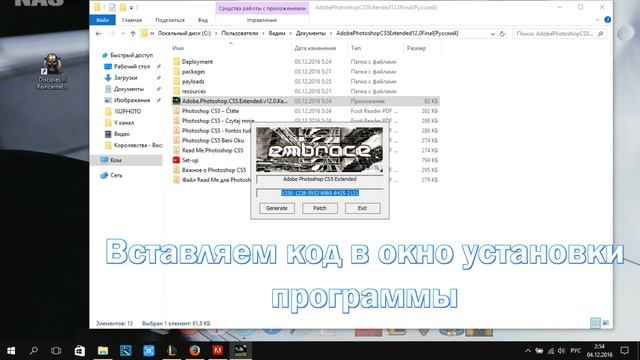Click Пользователи in address breadcrumb
Viewport: 640px width, 360px height.
click(x=240, y=33)
